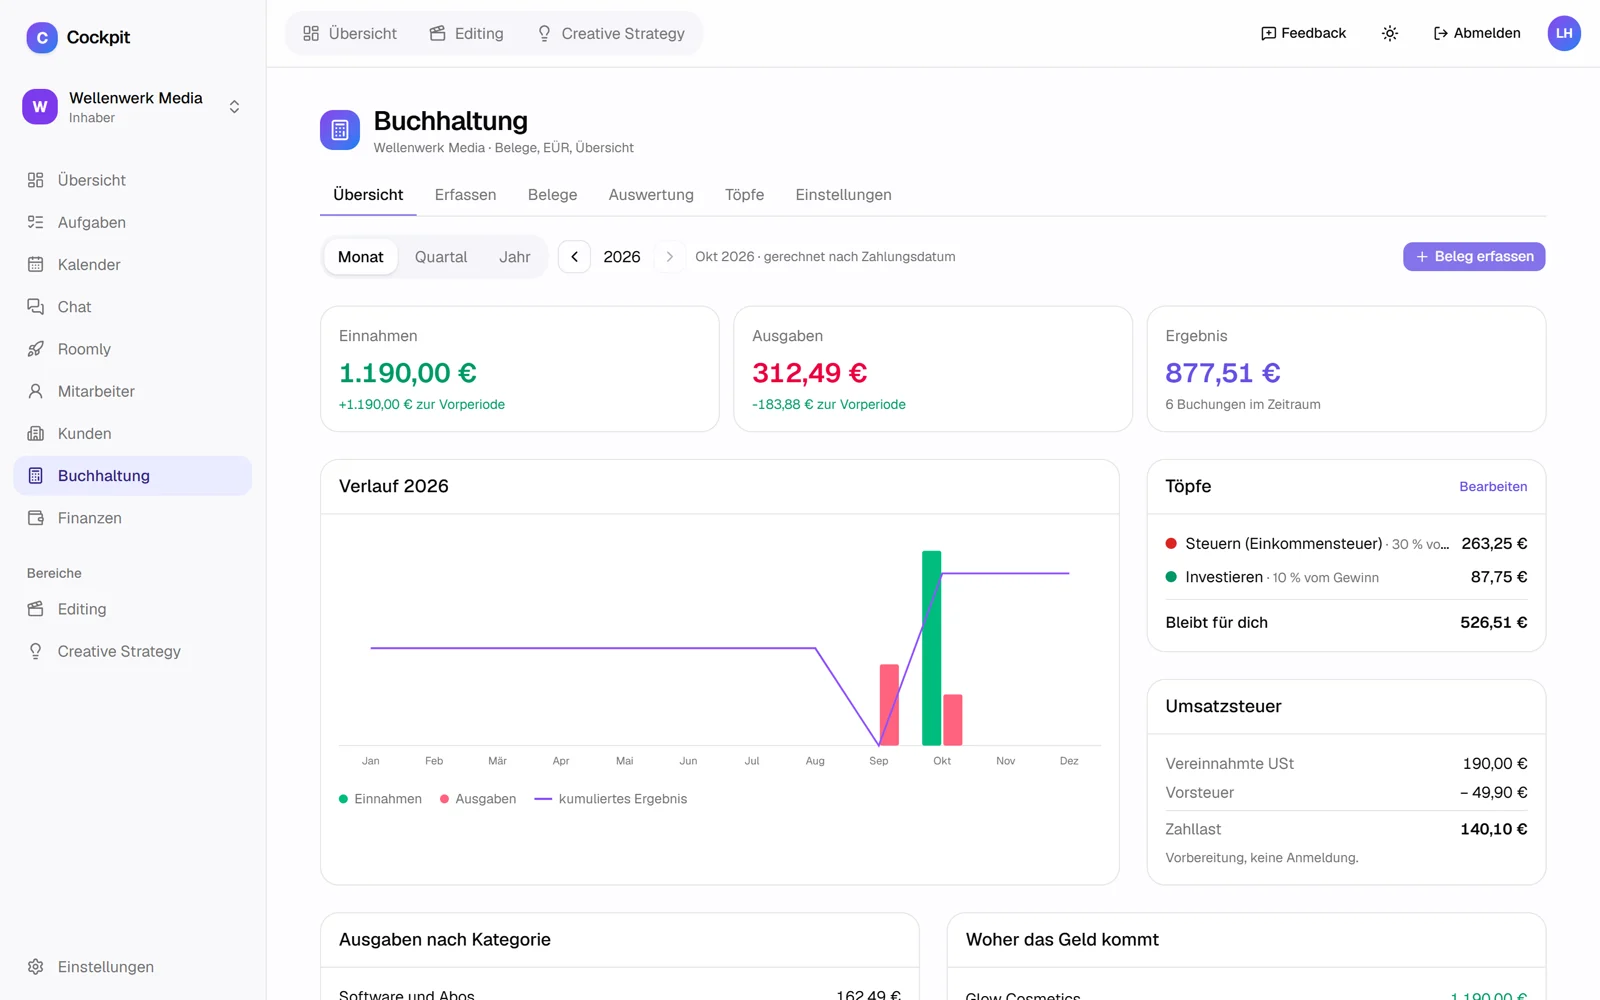Open Editing clapperboard icon under Bereiche
1600x1000 pixels.
(36, 609)
